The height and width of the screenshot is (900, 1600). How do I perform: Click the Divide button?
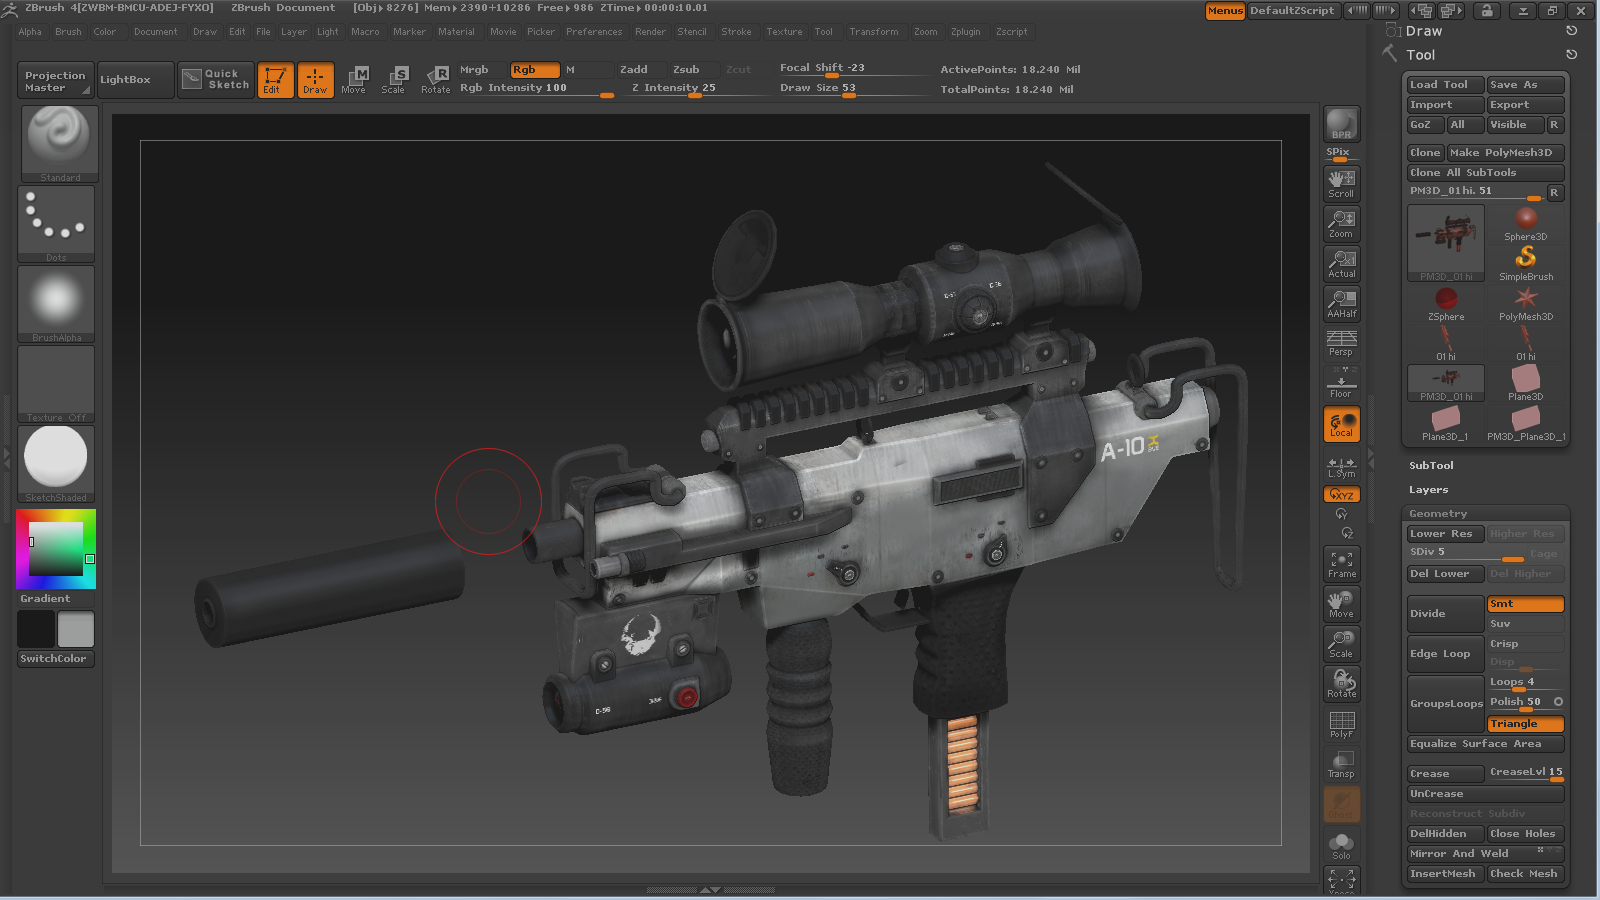[1444, 614]
